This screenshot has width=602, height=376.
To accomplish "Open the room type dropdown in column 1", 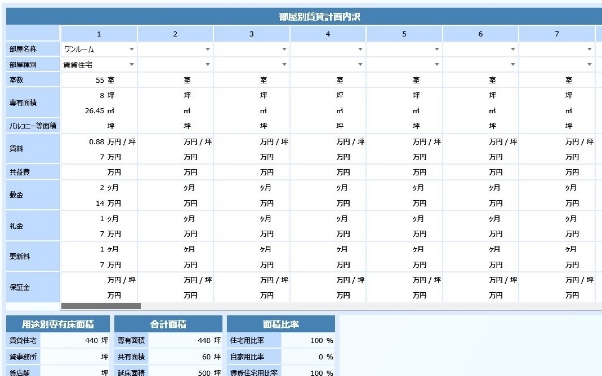I will click(99, 65).
